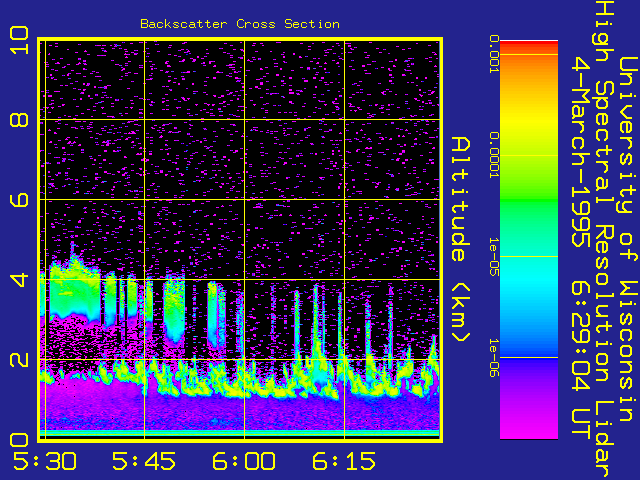Click the cyan ground-level band in plot
The width and height of the screenshot is (640, 480).
coord(240,433)
